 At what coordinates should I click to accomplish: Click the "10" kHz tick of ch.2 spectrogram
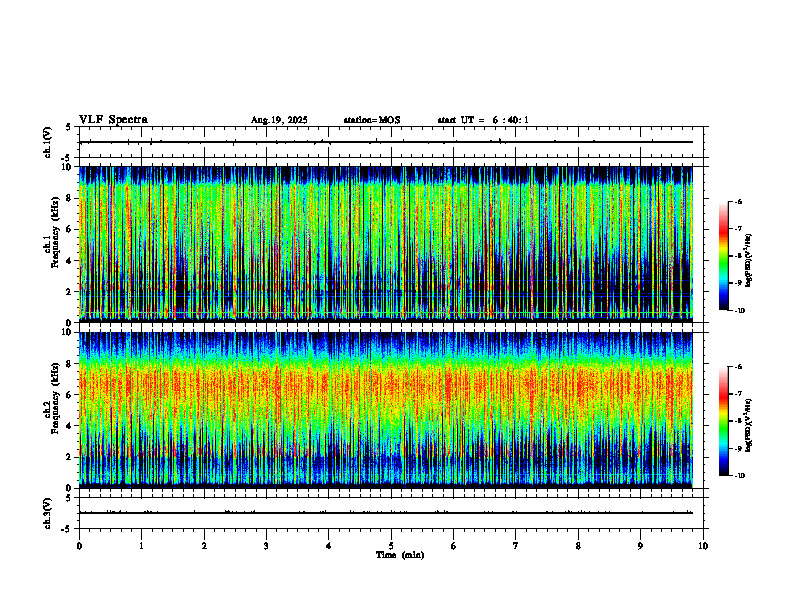click(x=67, y=332)
